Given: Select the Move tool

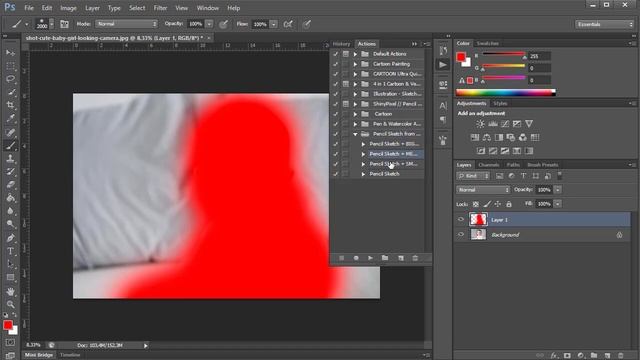Looking at the screenshot, I should (x=11, y=53).
